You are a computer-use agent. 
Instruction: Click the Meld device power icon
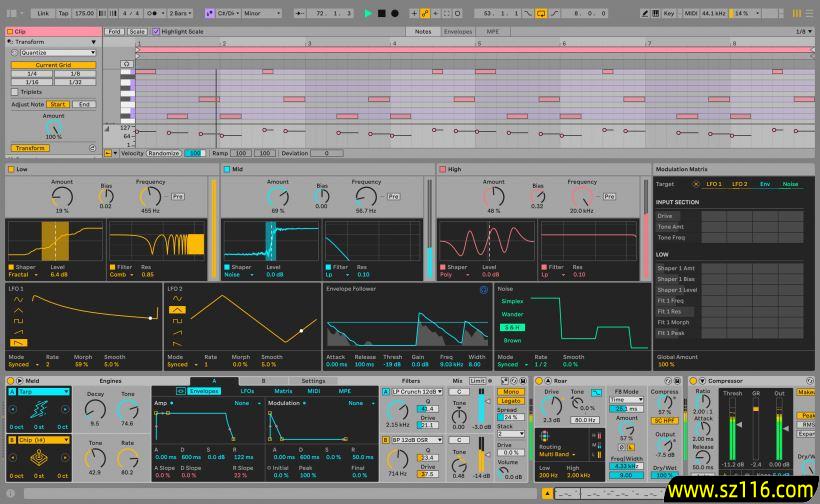point(11,381)
